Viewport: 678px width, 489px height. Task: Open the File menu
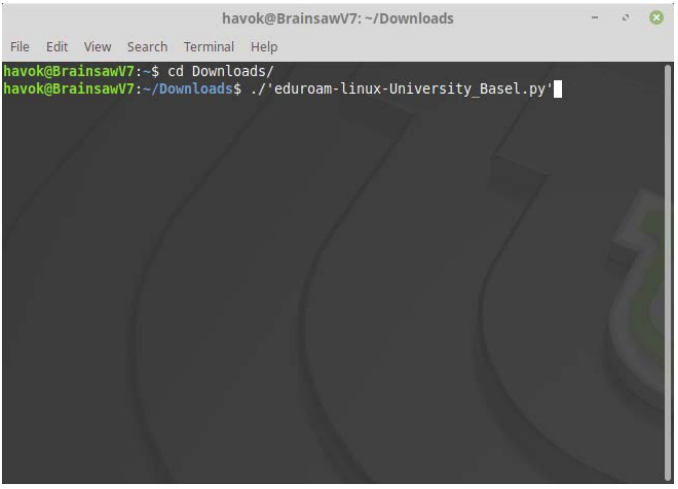pyautogui.click(x=20, y=47)
